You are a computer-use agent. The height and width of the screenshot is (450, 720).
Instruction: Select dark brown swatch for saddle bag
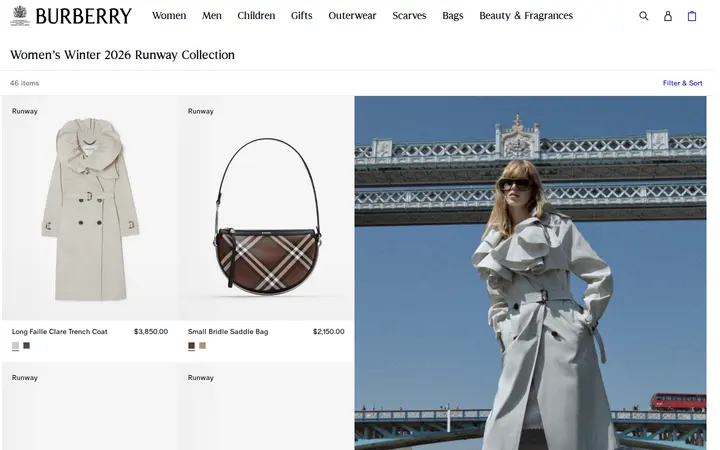(x=191, y=346)
